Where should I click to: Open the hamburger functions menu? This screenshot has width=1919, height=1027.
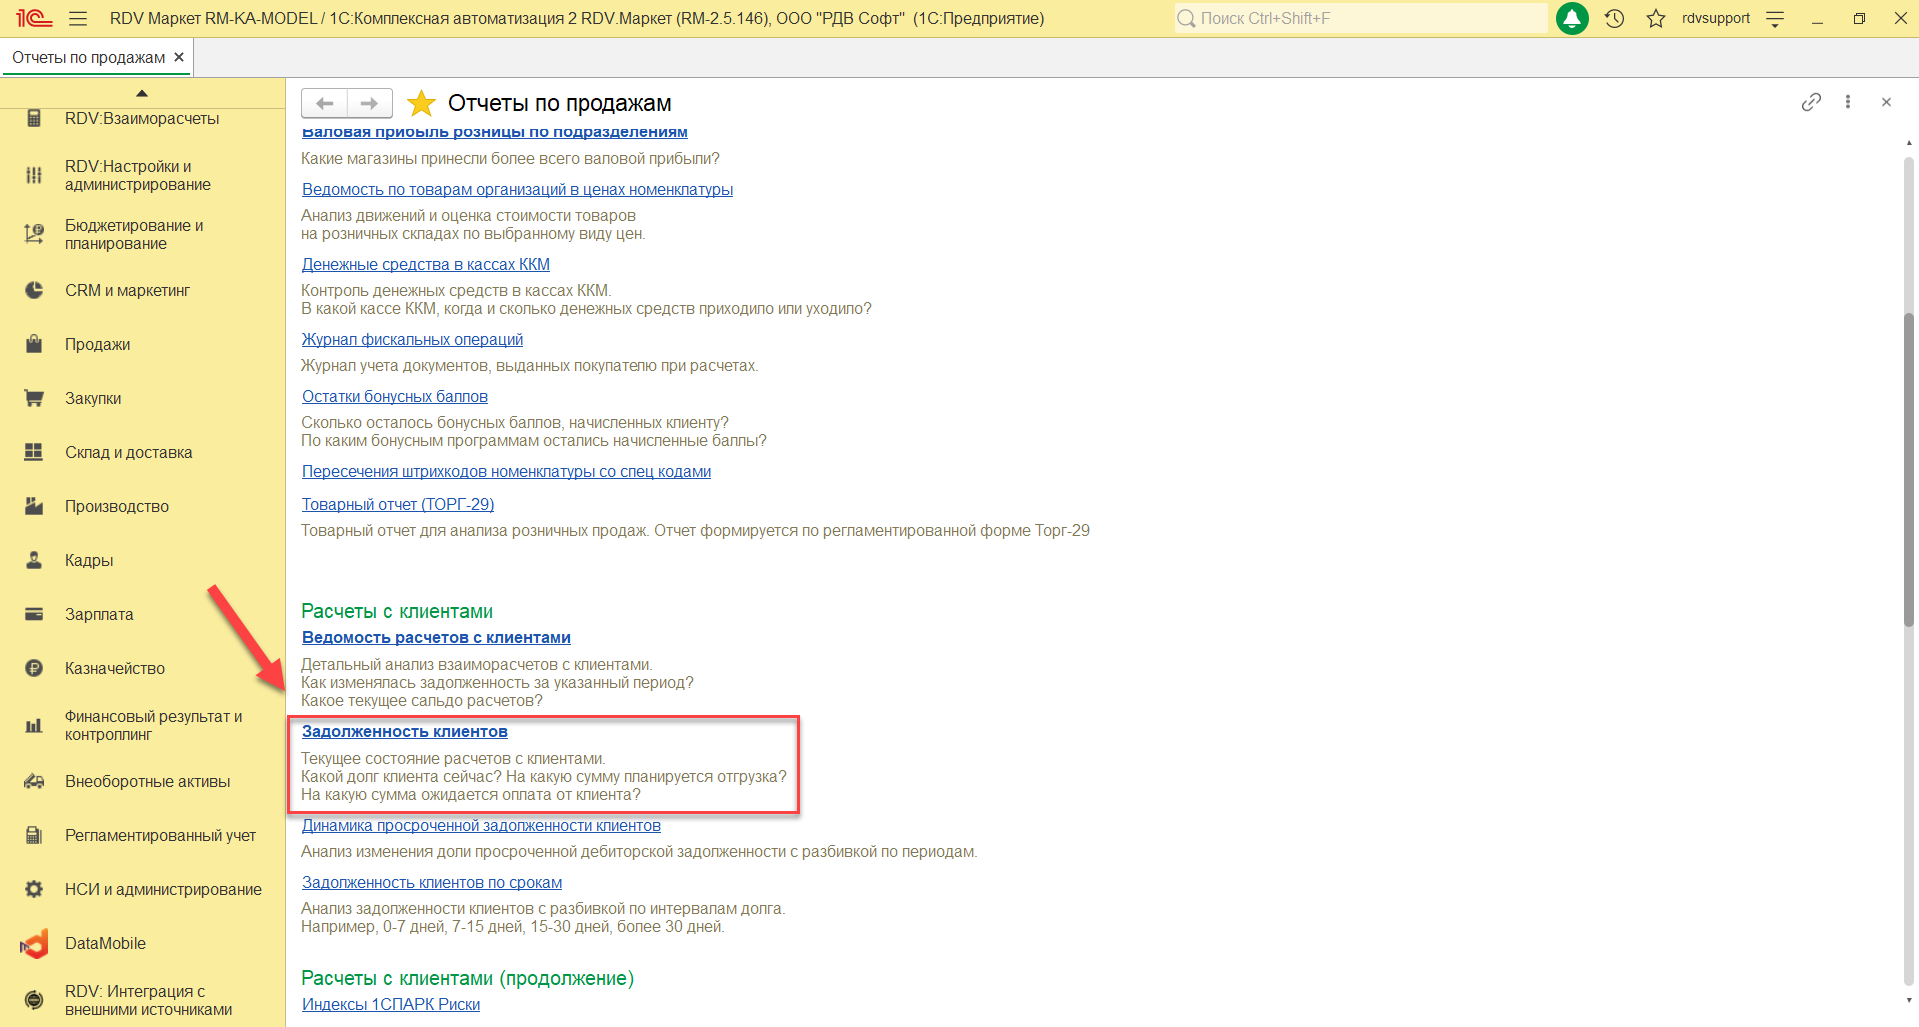pos(78,18)
